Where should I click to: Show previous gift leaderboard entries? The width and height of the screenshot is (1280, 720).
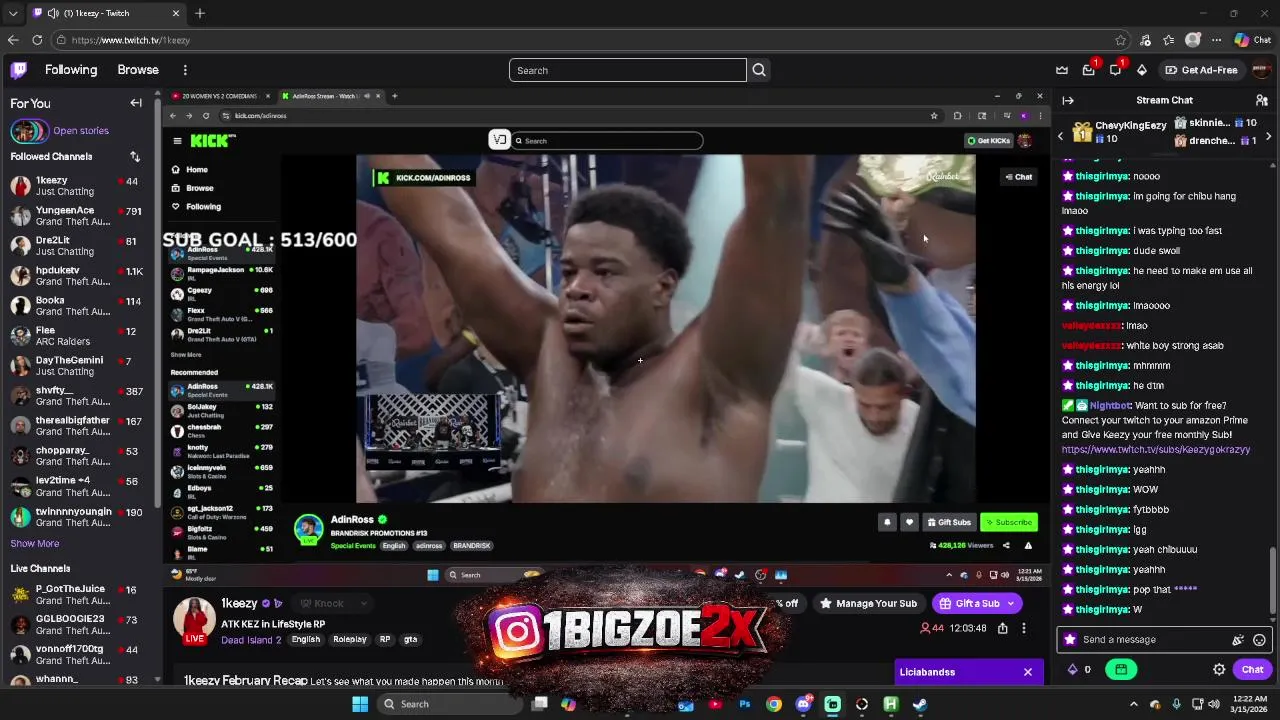click(1061, 137)
